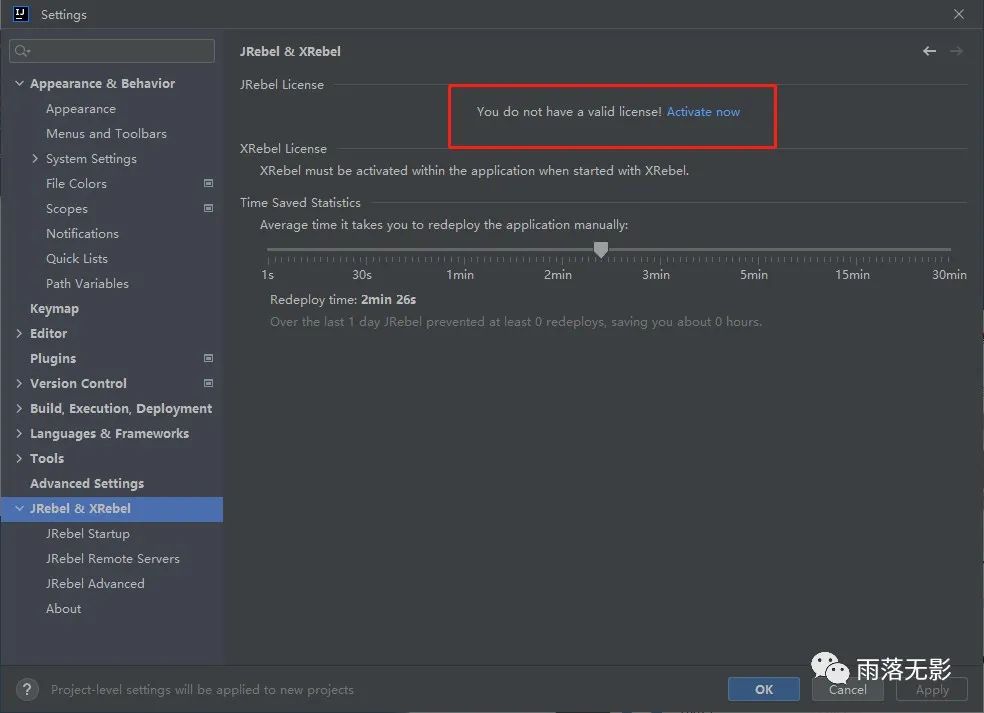
Task: Click the project-level icon beside Scopes
Action: (x=208, y=208)
